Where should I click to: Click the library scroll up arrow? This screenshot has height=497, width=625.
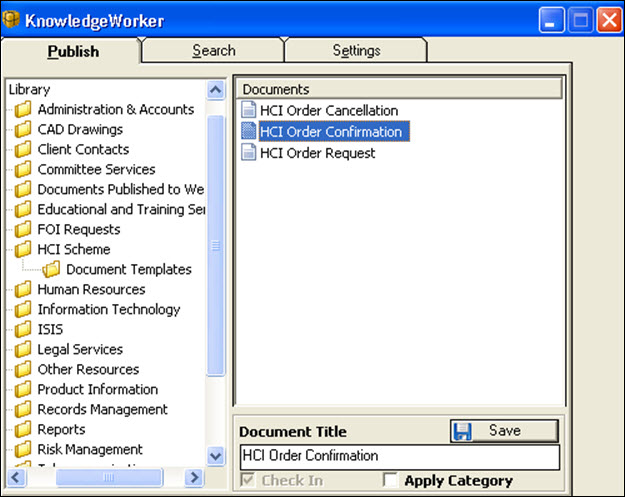pyautogui.click(x=216, y=90)
